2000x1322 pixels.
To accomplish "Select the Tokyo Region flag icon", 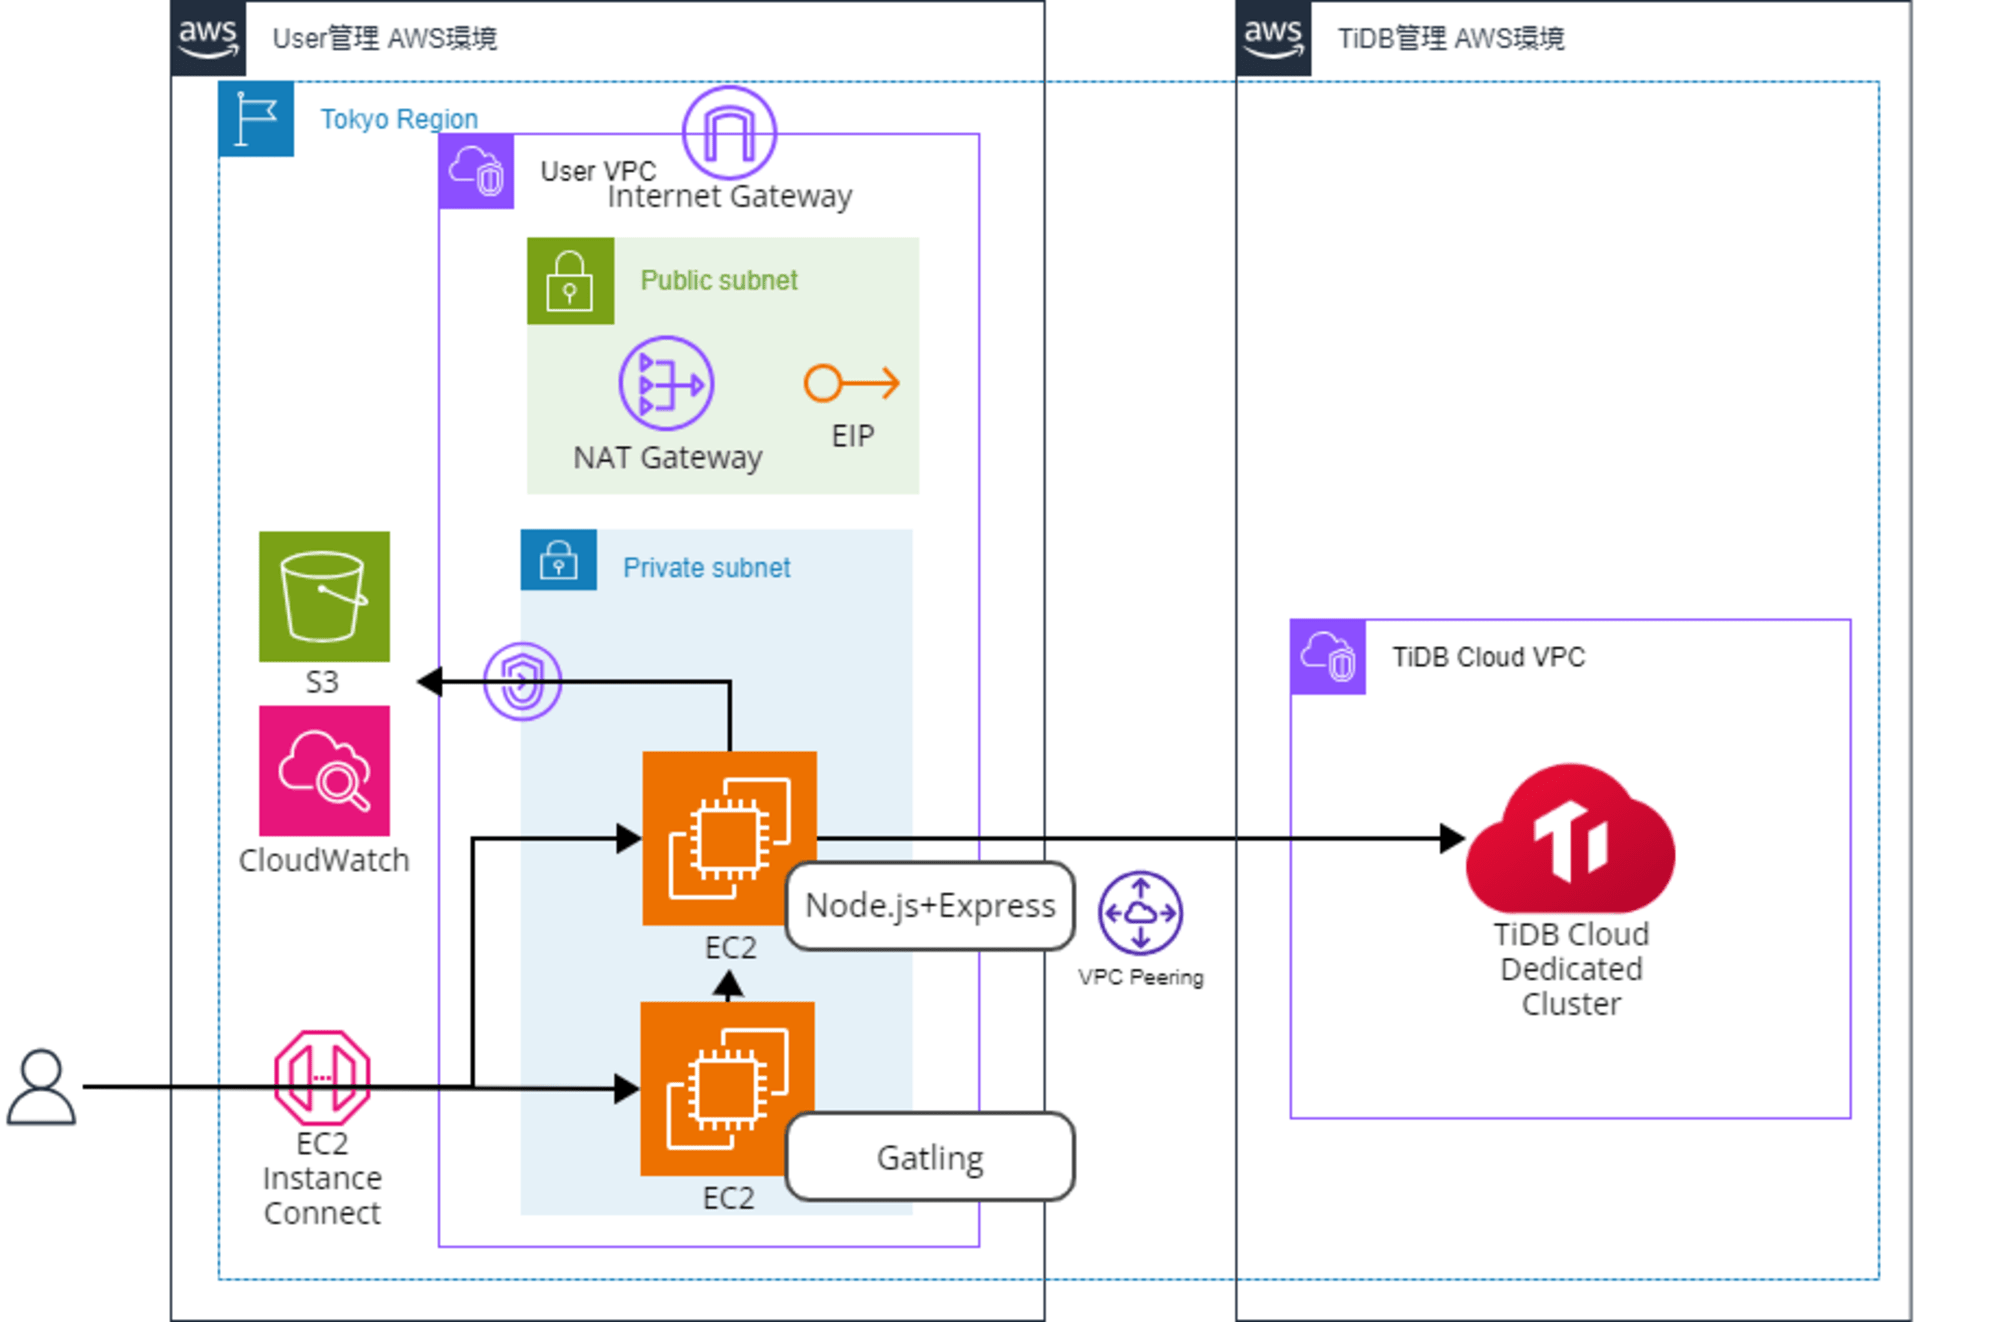I will tap(256, 119).
